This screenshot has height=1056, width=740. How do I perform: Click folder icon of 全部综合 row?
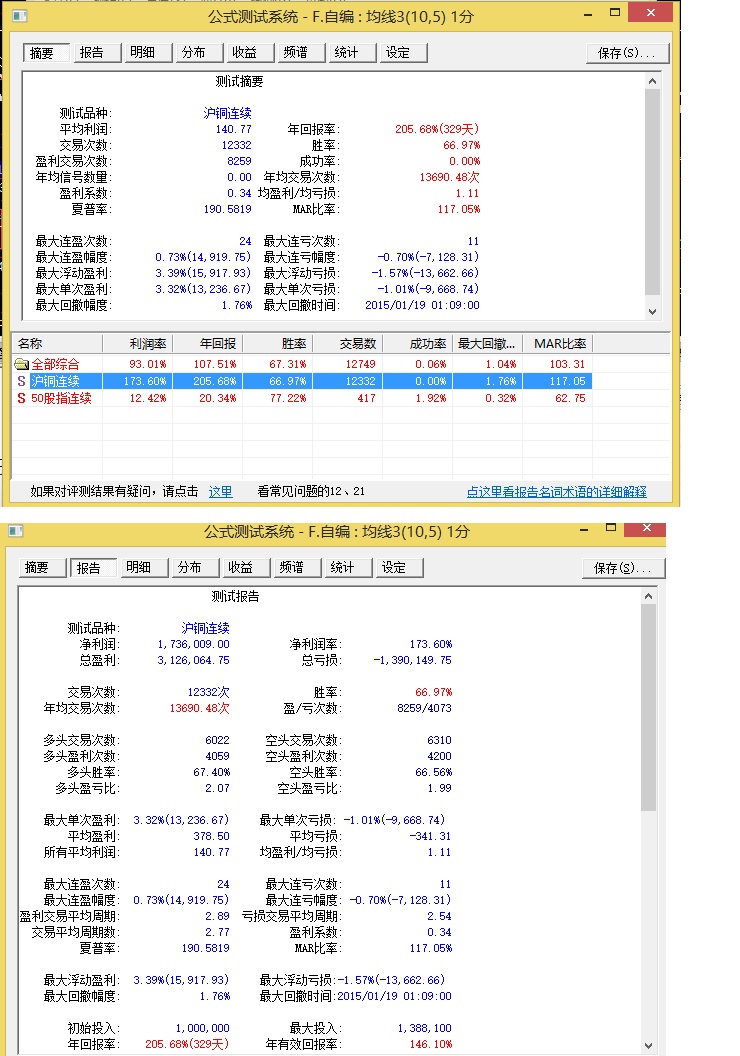coord(22,364)
